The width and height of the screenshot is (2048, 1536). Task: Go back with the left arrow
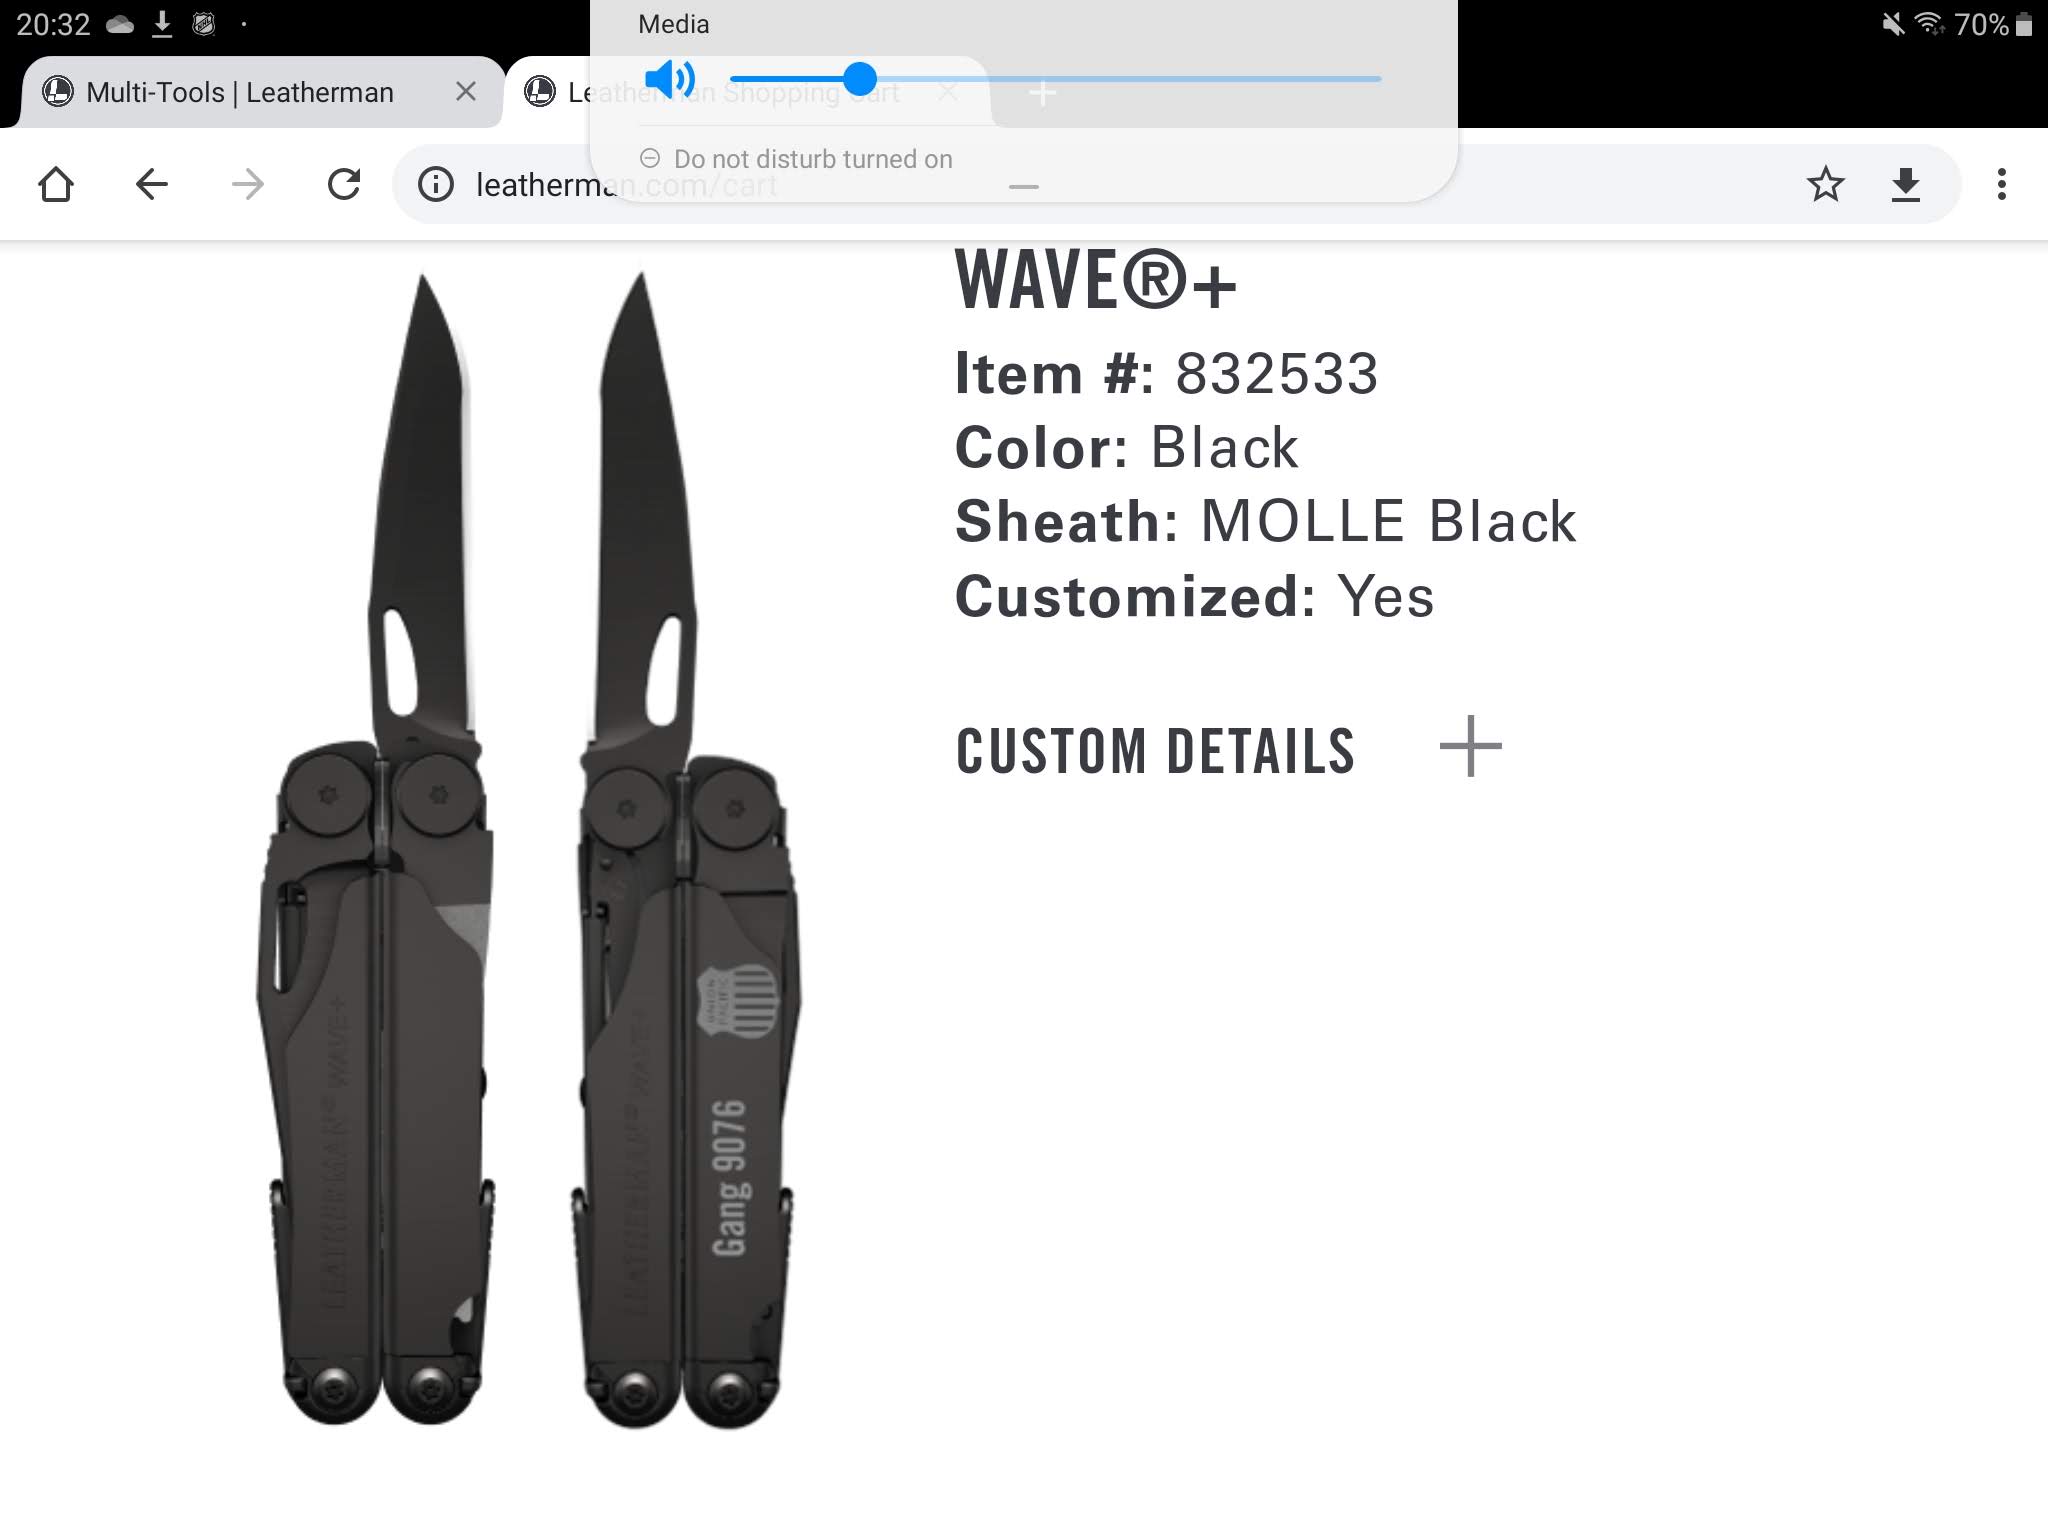pos(152,184)
